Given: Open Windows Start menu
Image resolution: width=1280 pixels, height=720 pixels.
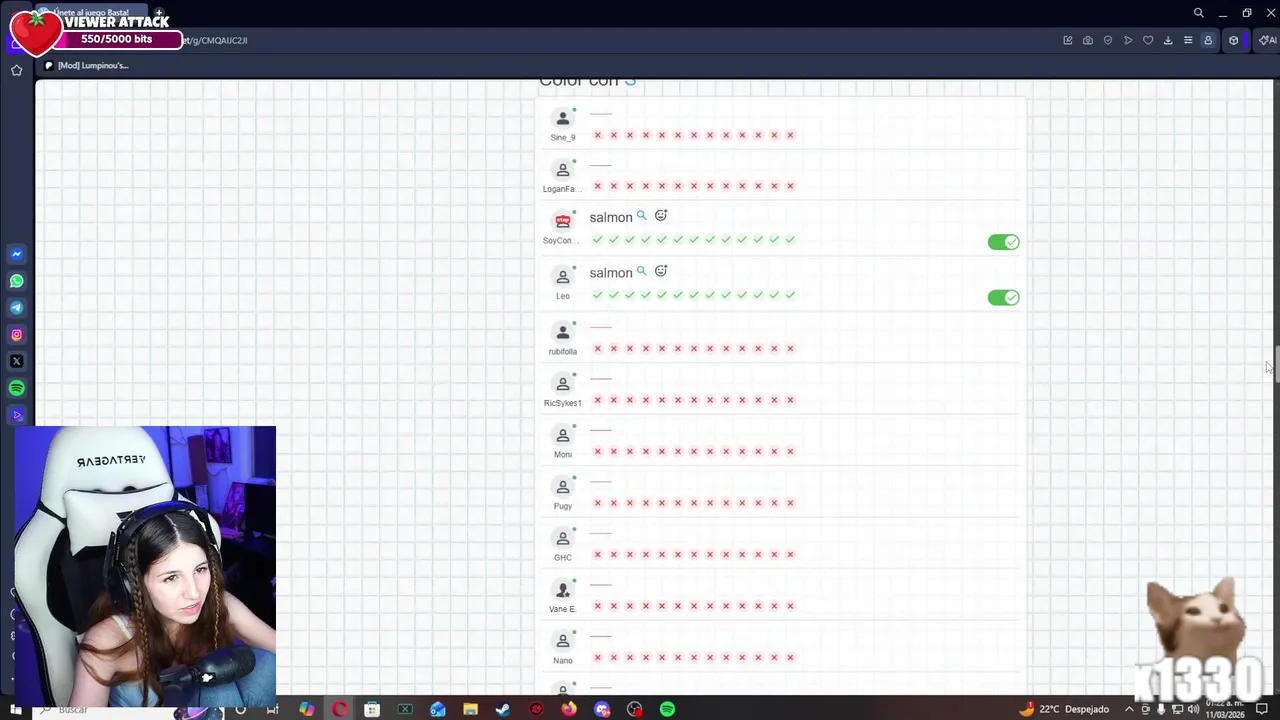Looking at the screenshot, I should click(15, 710).
